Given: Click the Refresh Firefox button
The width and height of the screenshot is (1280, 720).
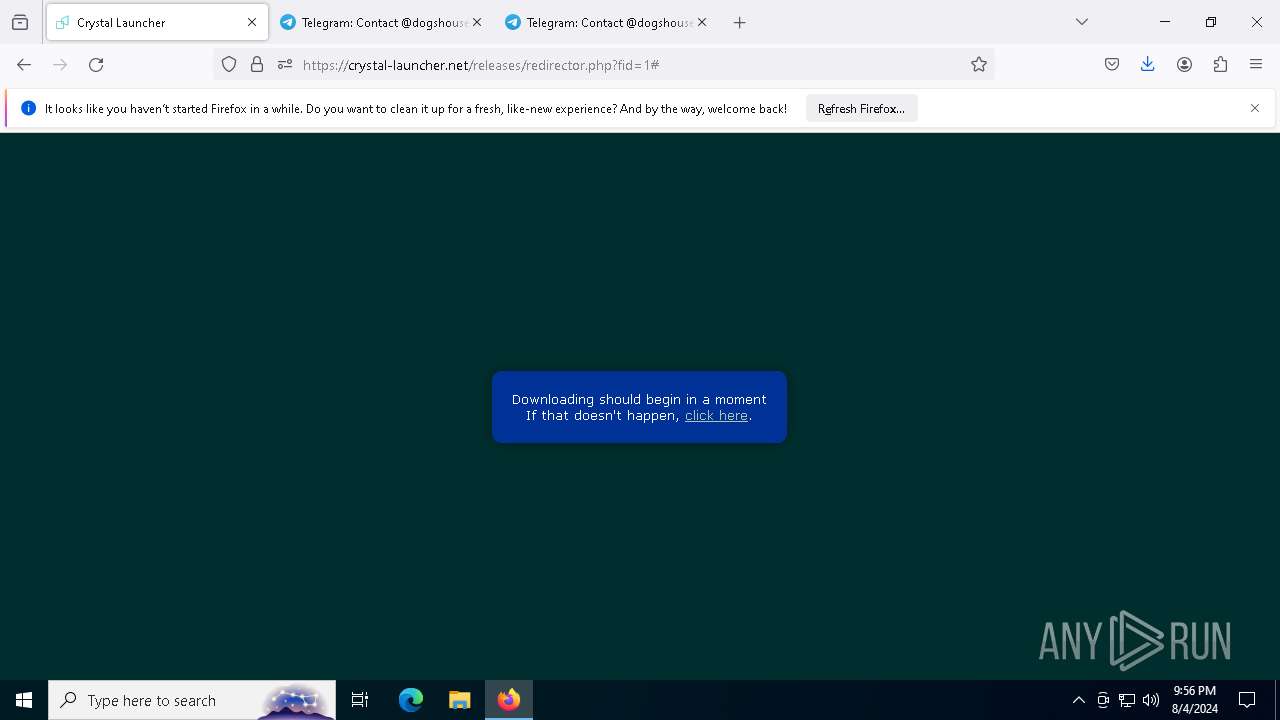Looking at the screenshot, I should 861,109.
